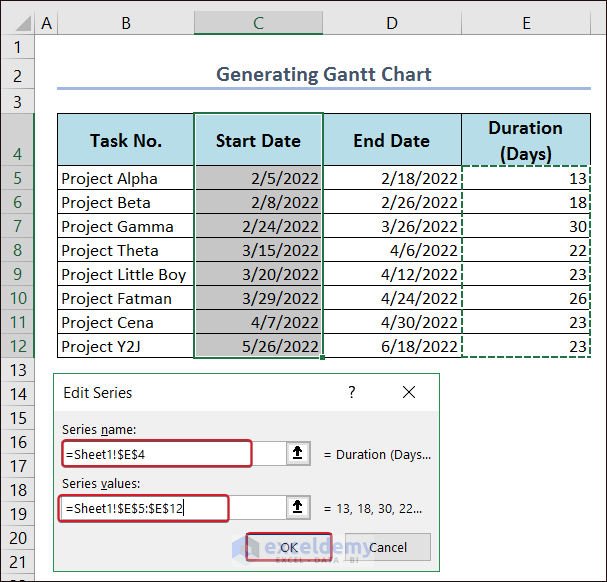Select the 'Start Date' header cell

(258, 140)
